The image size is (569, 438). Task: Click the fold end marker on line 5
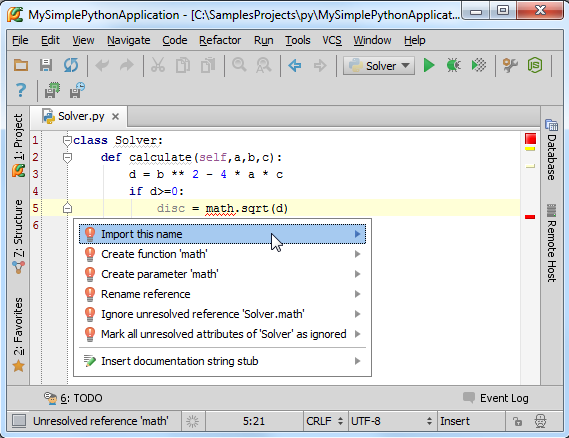tap(67, 208)
